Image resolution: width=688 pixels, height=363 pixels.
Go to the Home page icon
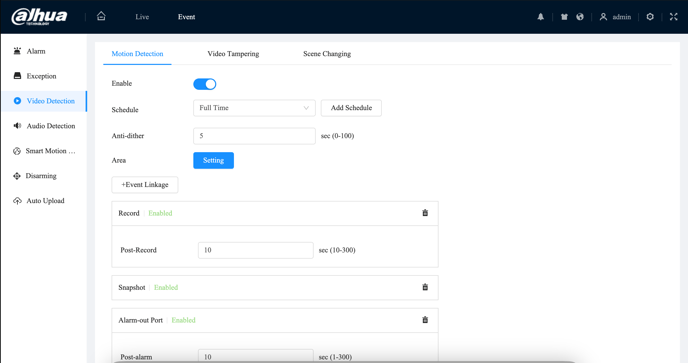(101, 16)
